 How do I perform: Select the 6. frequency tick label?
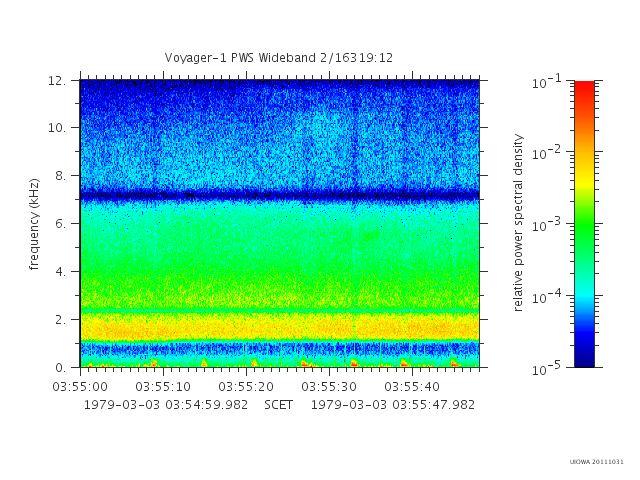click(x=60, y=224)
